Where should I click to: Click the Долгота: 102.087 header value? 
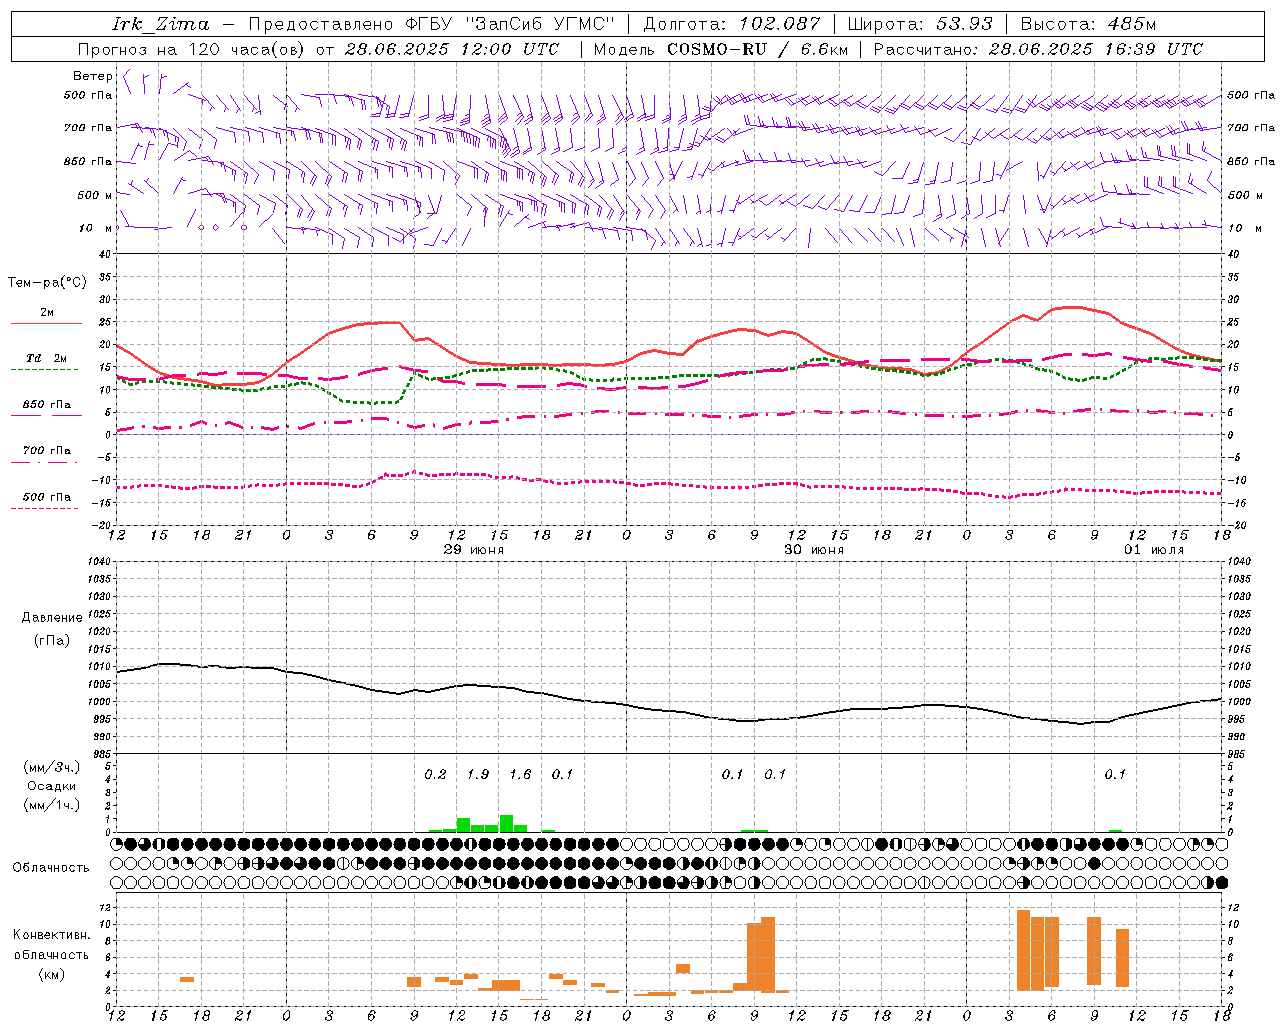[x=732, y=24]
